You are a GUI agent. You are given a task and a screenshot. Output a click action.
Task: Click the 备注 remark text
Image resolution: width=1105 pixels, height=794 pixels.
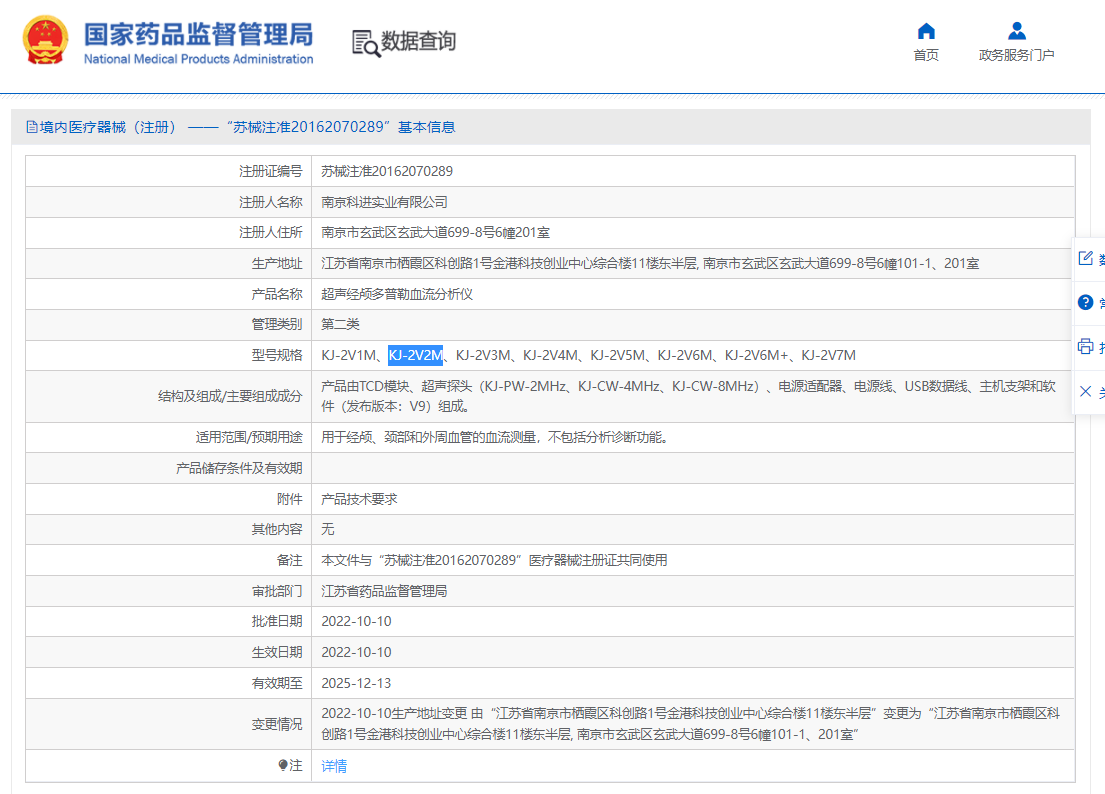pyautogui.click(x=494, y=560)
